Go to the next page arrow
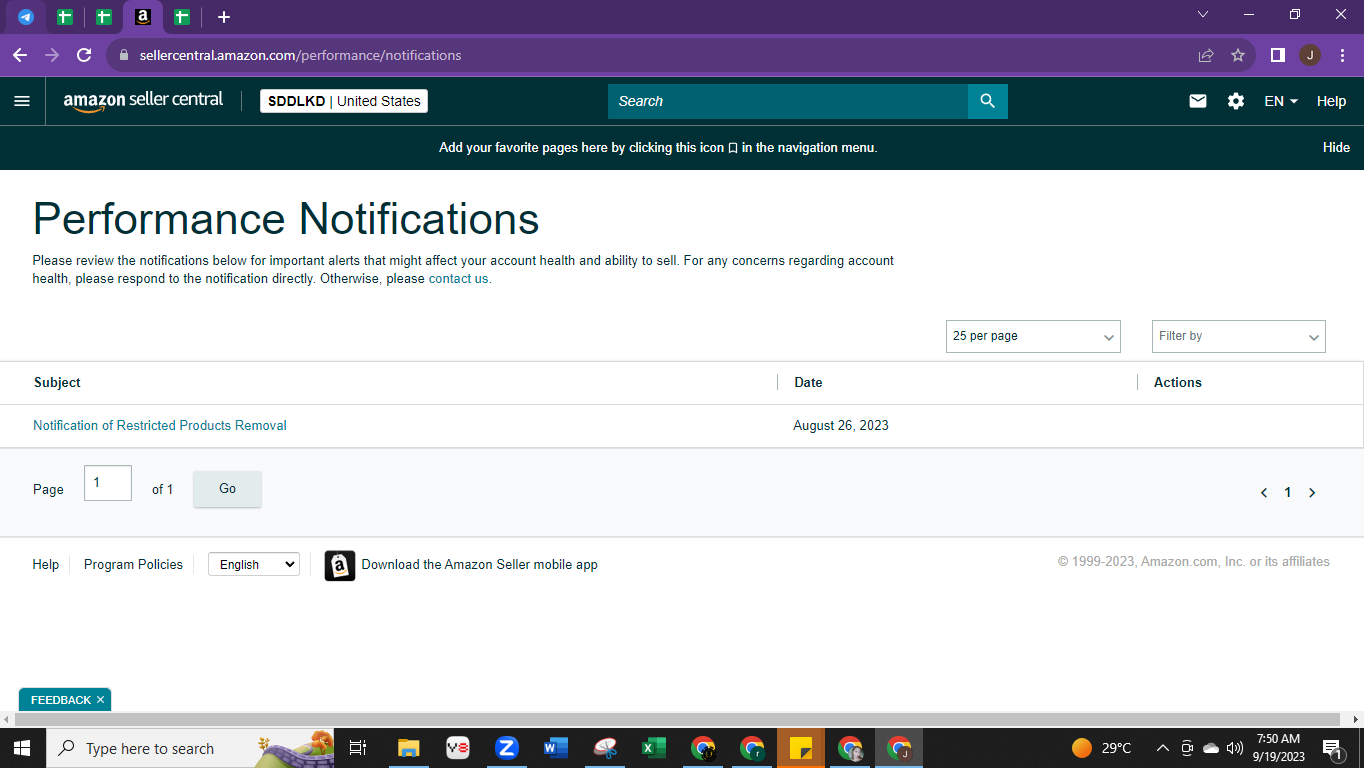The height and width of the screenshot is (768, 1364). pyautogui.click(x=1312, y=492)
